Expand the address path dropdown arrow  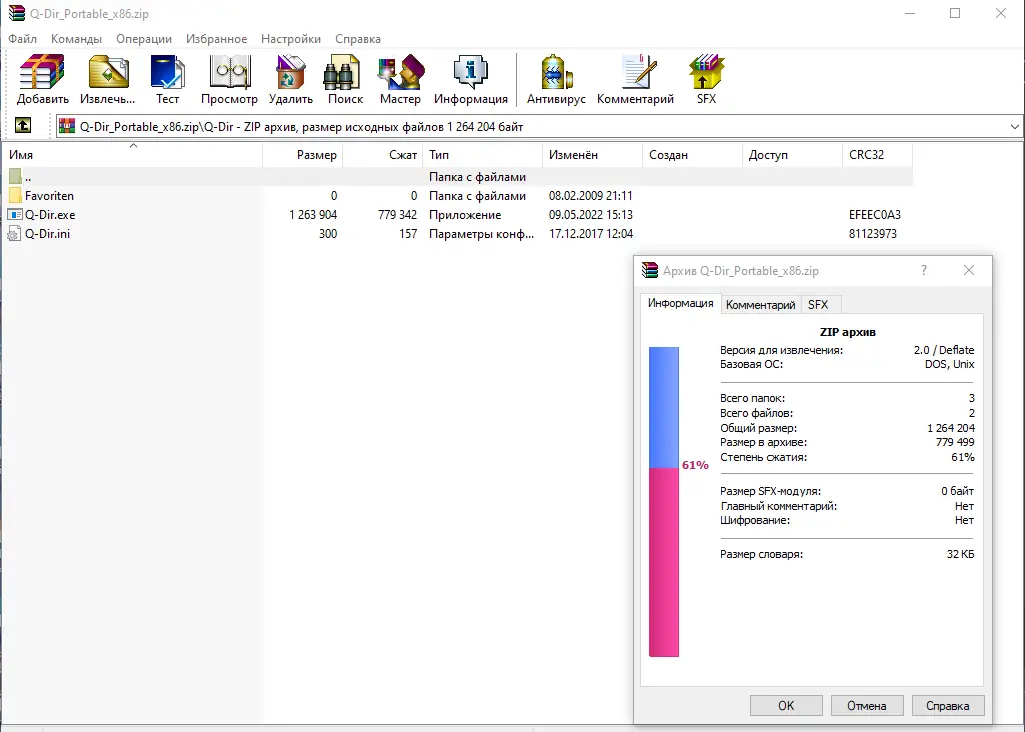(1015, 127)
